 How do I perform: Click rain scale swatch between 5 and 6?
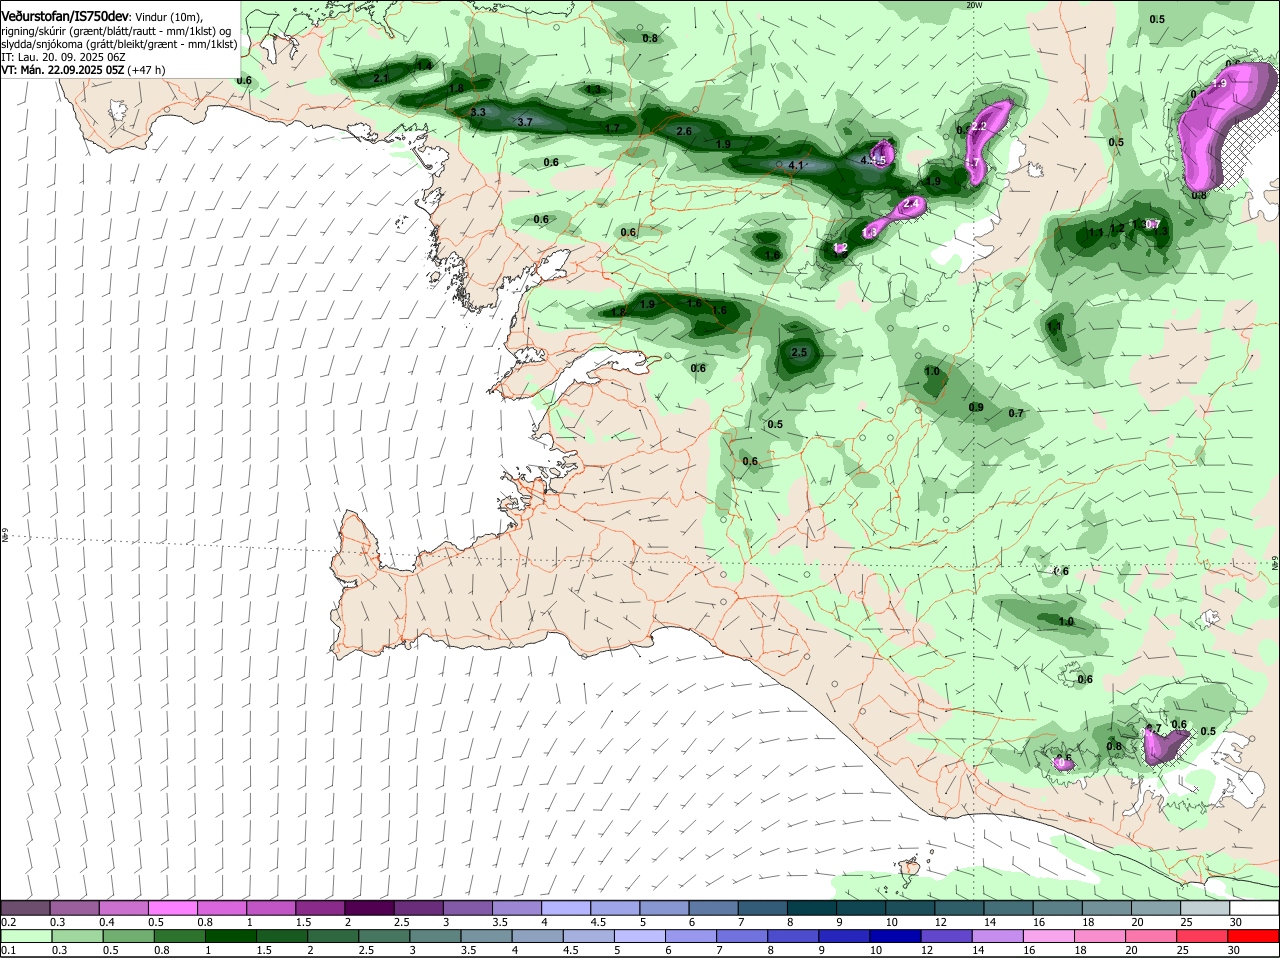(x=638, y=936)
